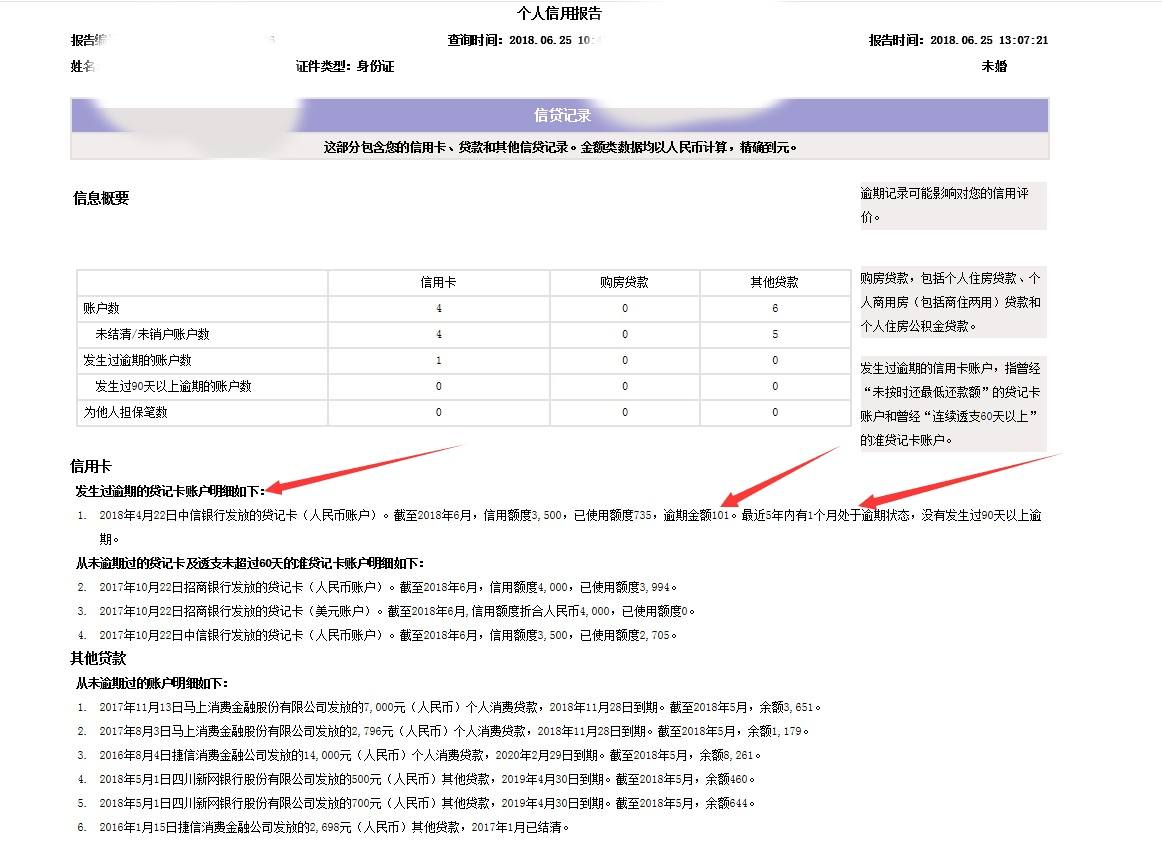This screenshot has width=1162, height=858.
Task: Click the 购房贷款，包括个人住房贷款 side note
Action: click(x=952, y=302)
